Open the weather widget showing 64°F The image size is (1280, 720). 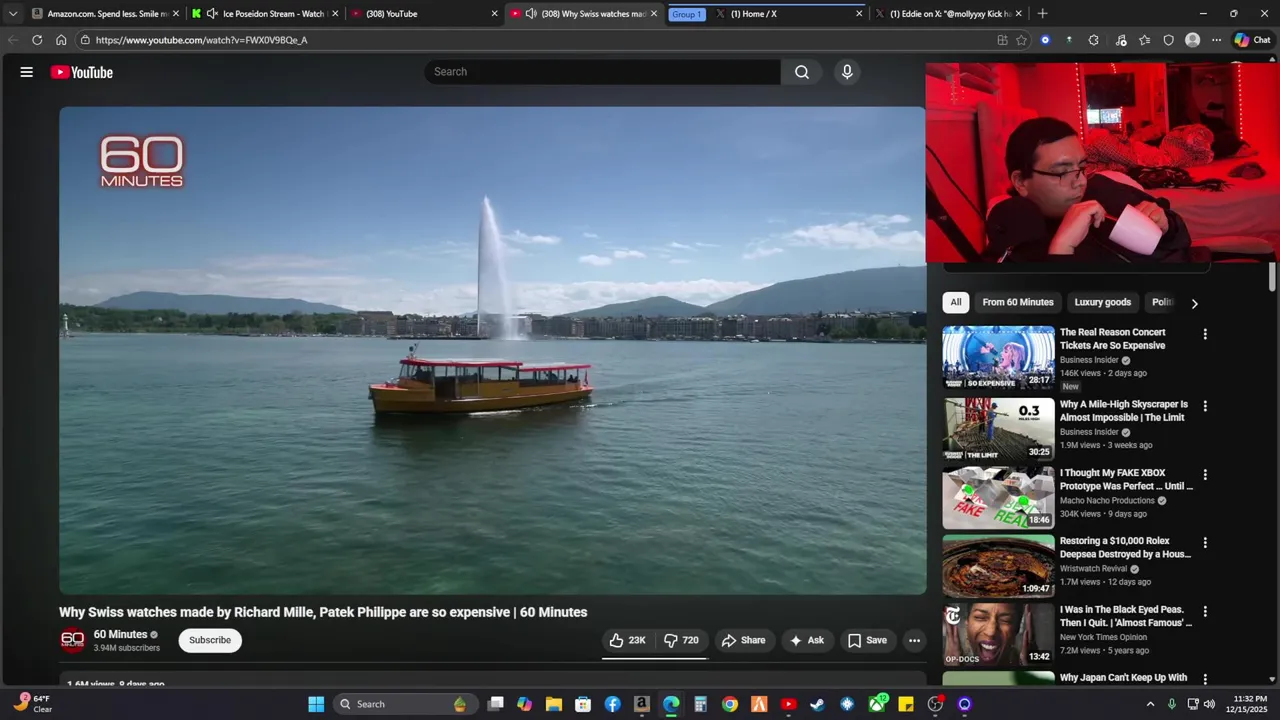[x=32, y=704]
